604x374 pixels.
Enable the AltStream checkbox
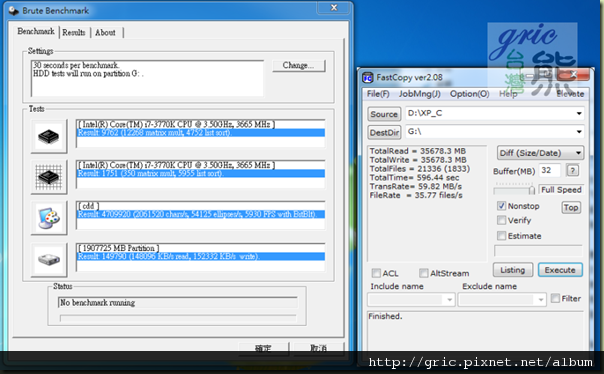pos(423,273)
